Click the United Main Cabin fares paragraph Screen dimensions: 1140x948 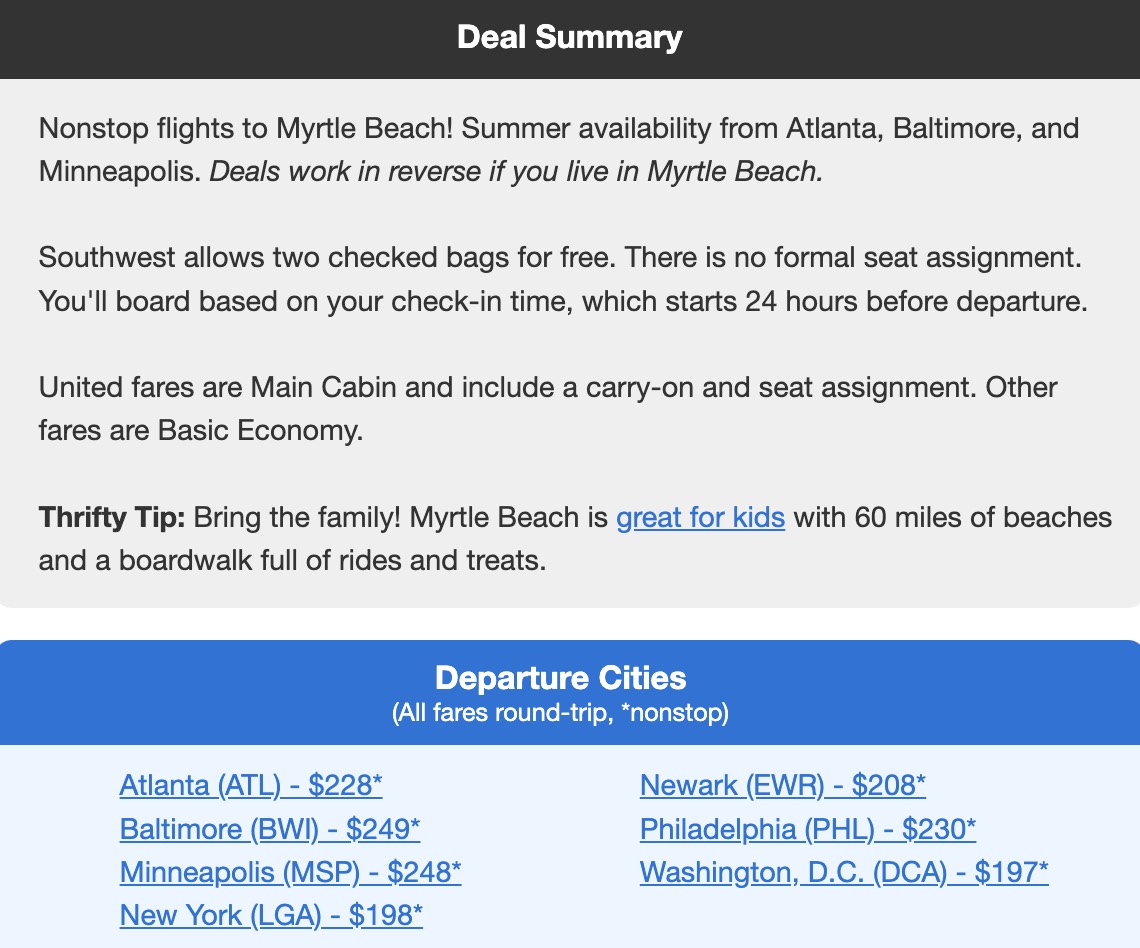pos(548,409)
